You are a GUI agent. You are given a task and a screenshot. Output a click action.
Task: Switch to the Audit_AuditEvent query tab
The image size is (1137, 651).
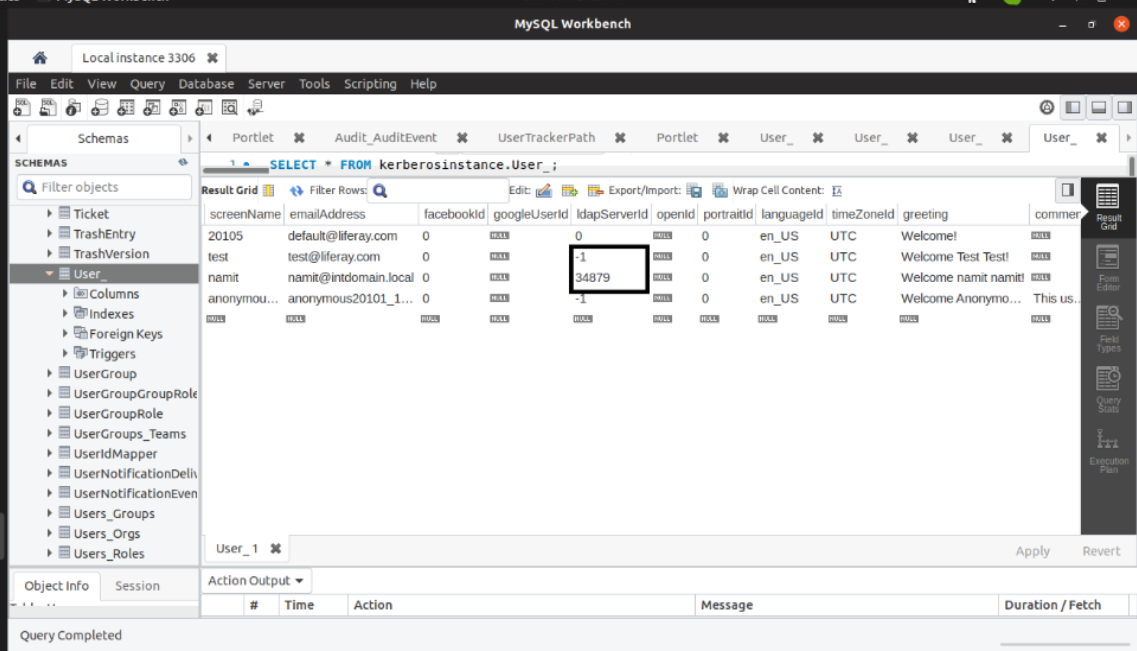click(386, 138)
